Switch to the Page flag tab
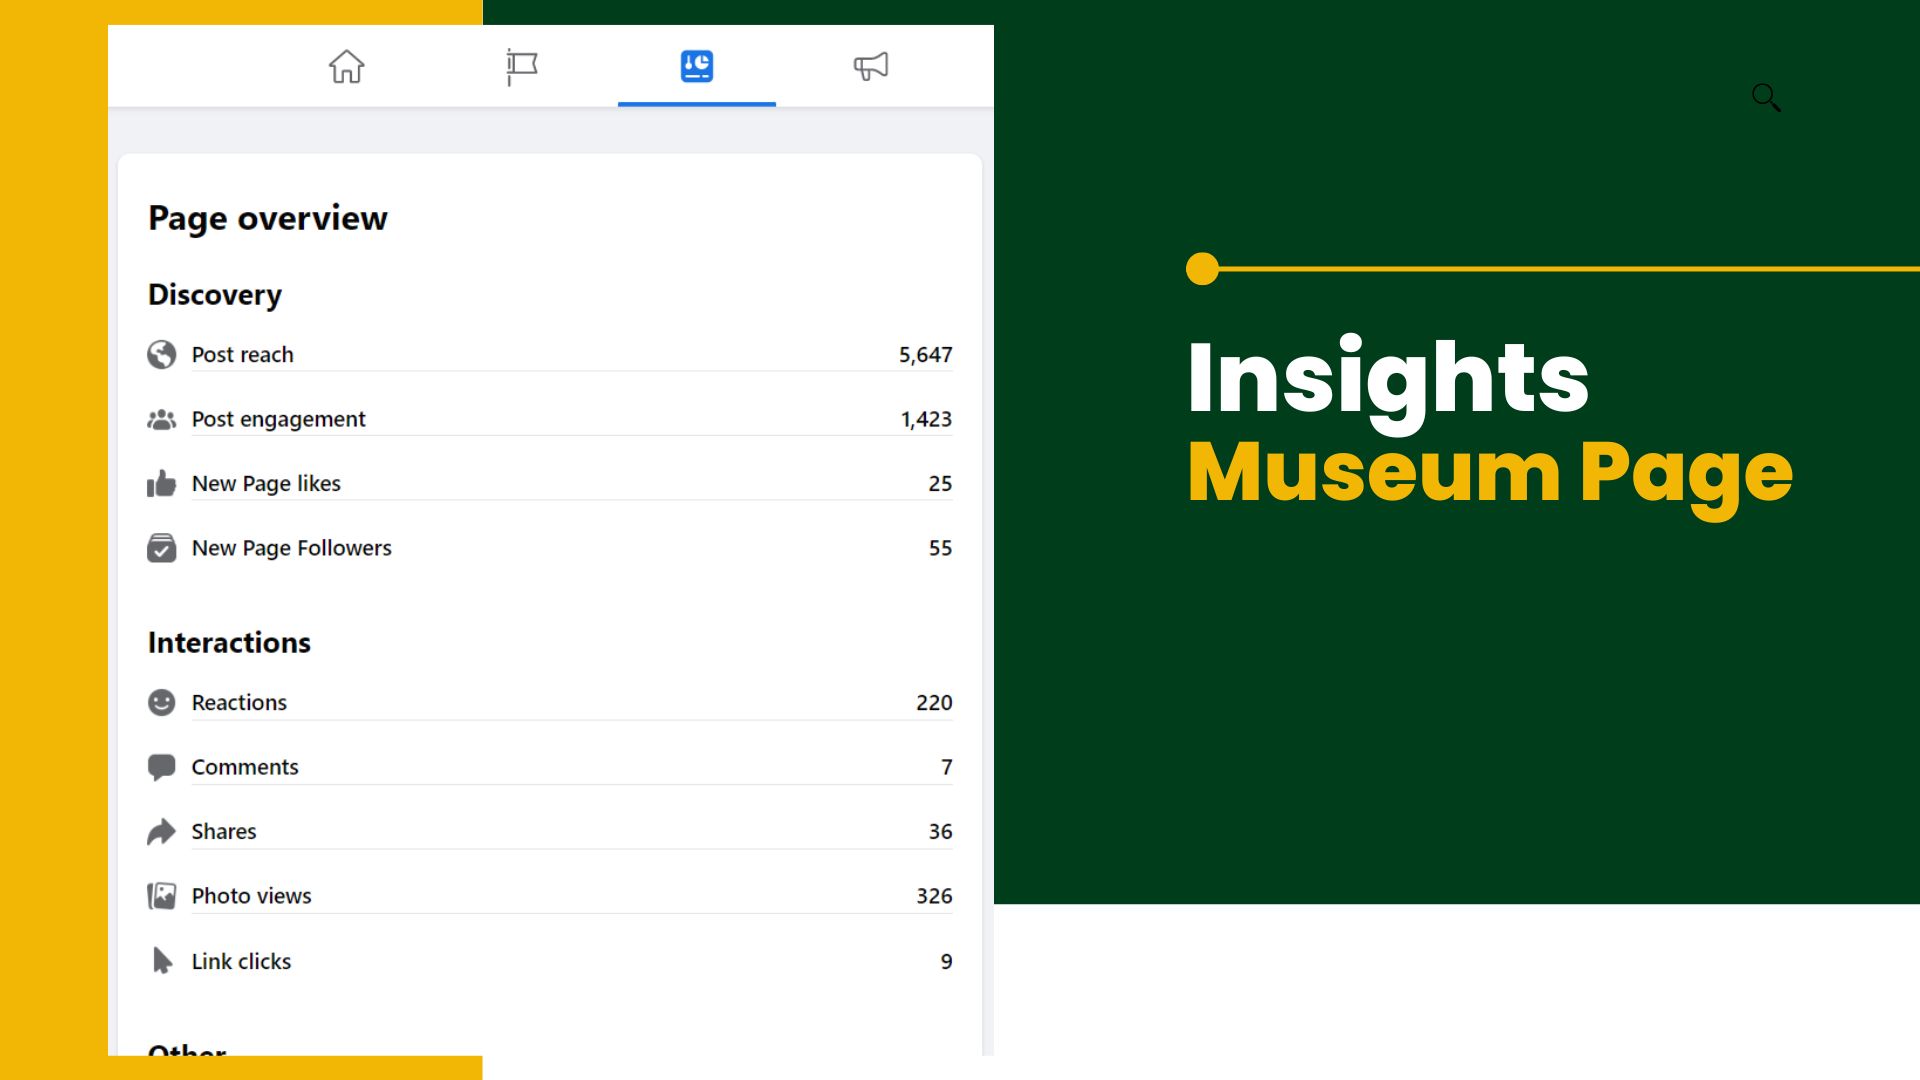 pyautogui.click(x=521, y=67)
